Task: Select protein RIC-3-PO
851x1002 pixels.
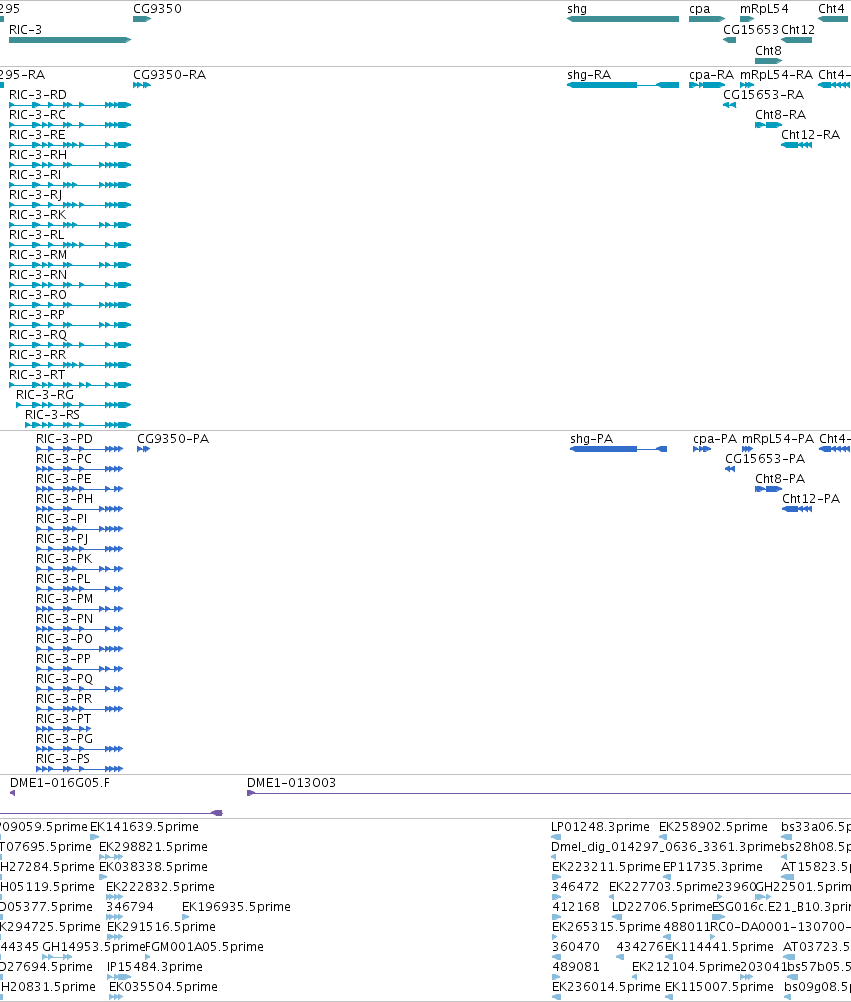Action: click(79, 649)
